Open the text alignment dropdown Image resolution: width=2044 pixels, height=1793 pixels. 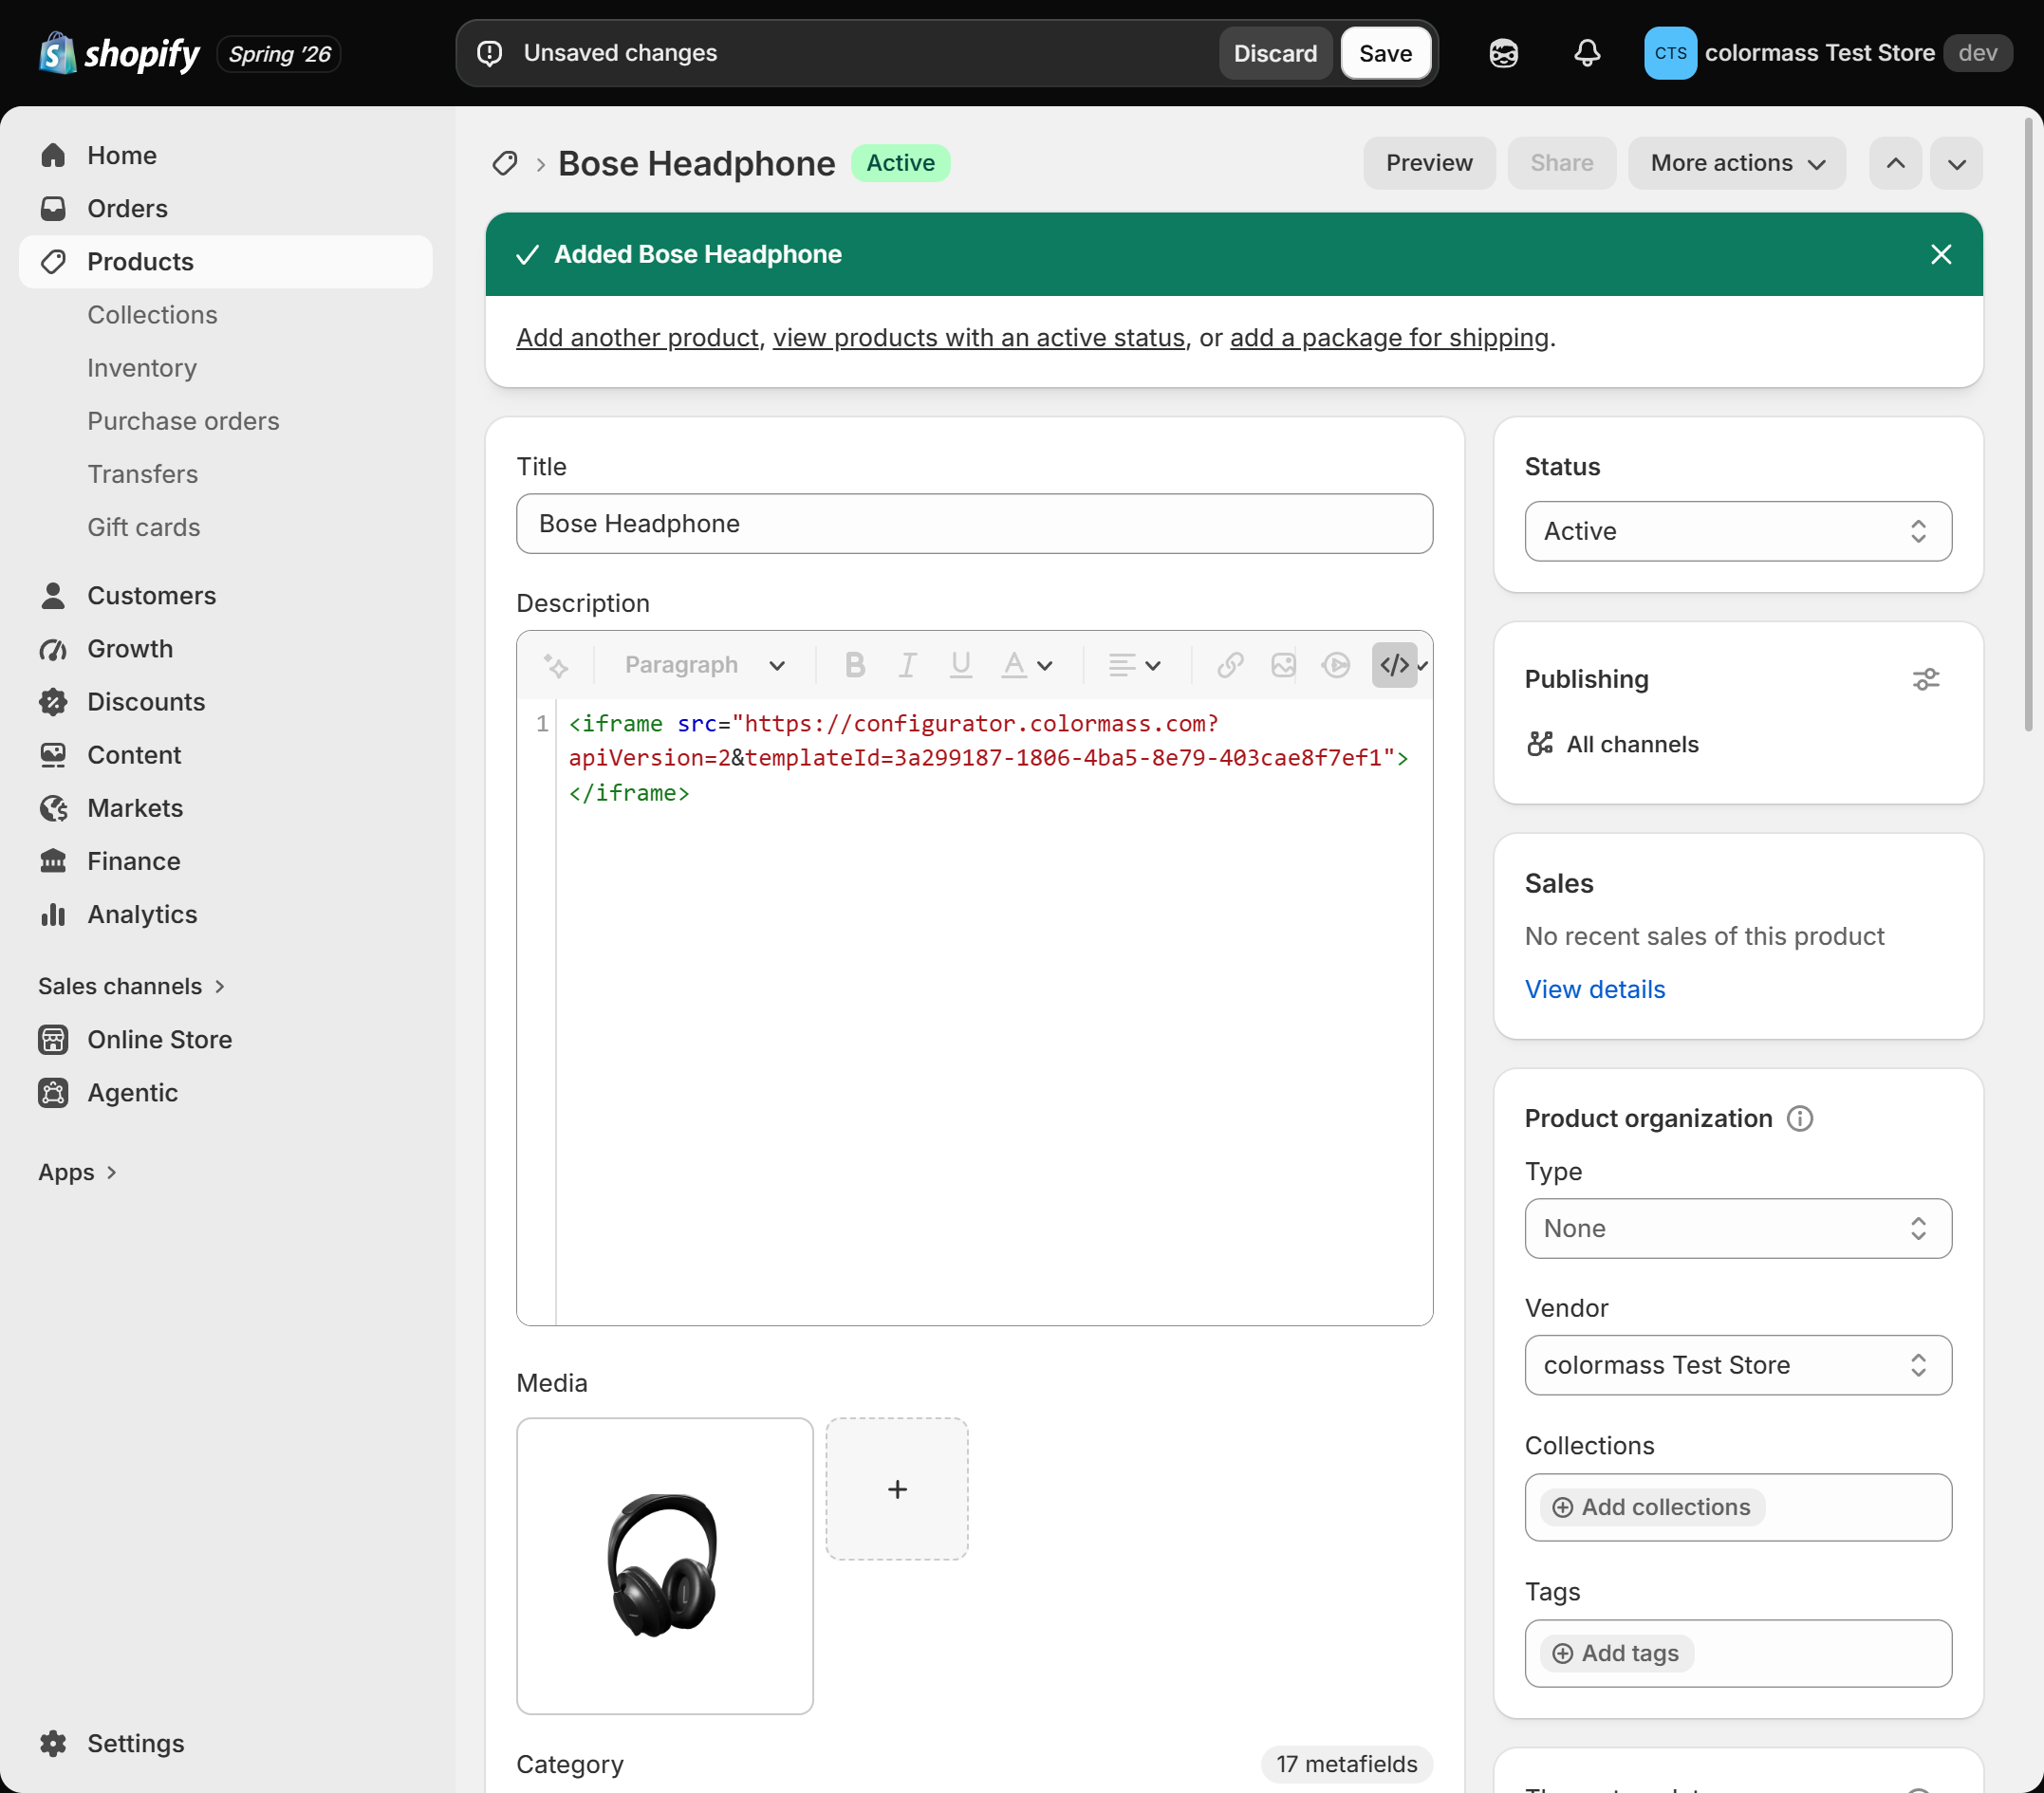point(1135,665)
